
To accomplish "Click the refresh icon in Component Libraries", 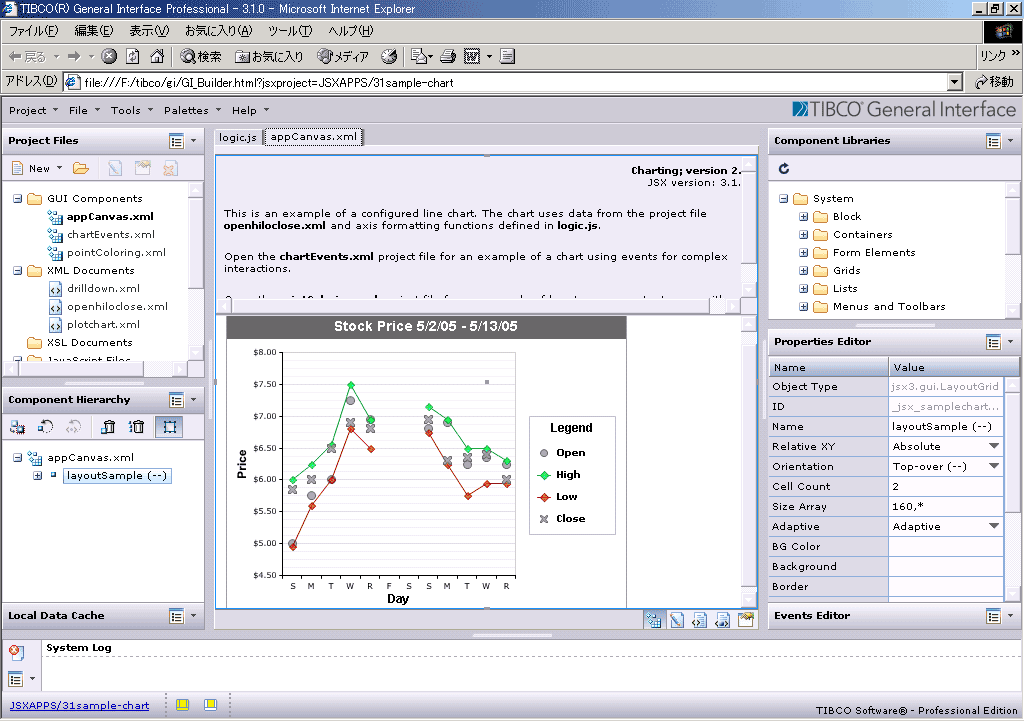I will coord(784,168).
